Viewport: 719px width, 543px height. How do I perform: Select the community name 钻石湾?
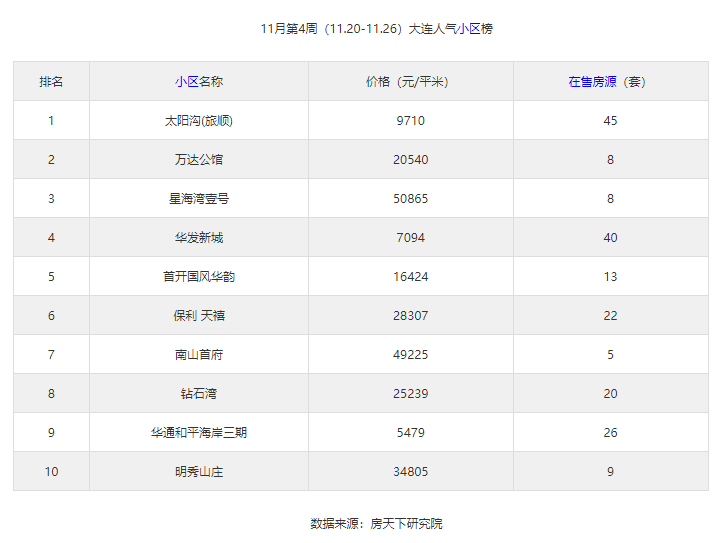(x=199, y=393)
